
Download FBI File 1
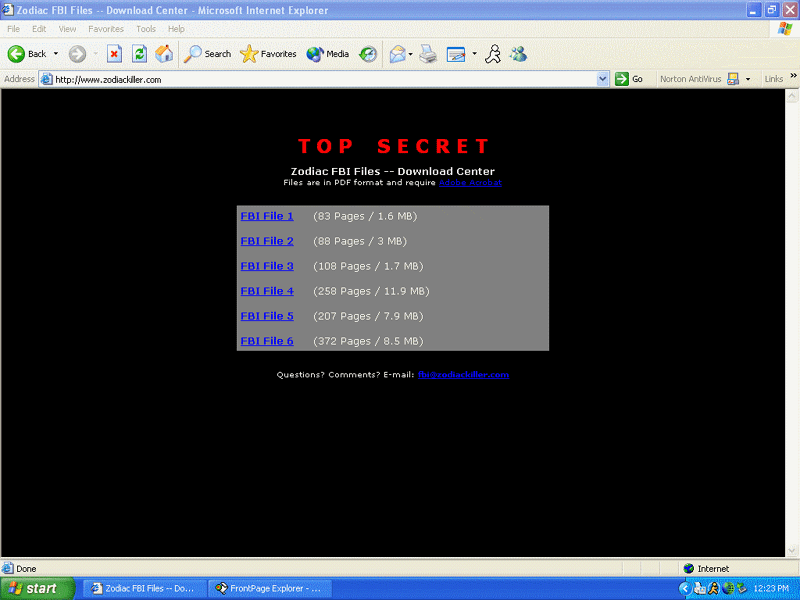point(267,216)
